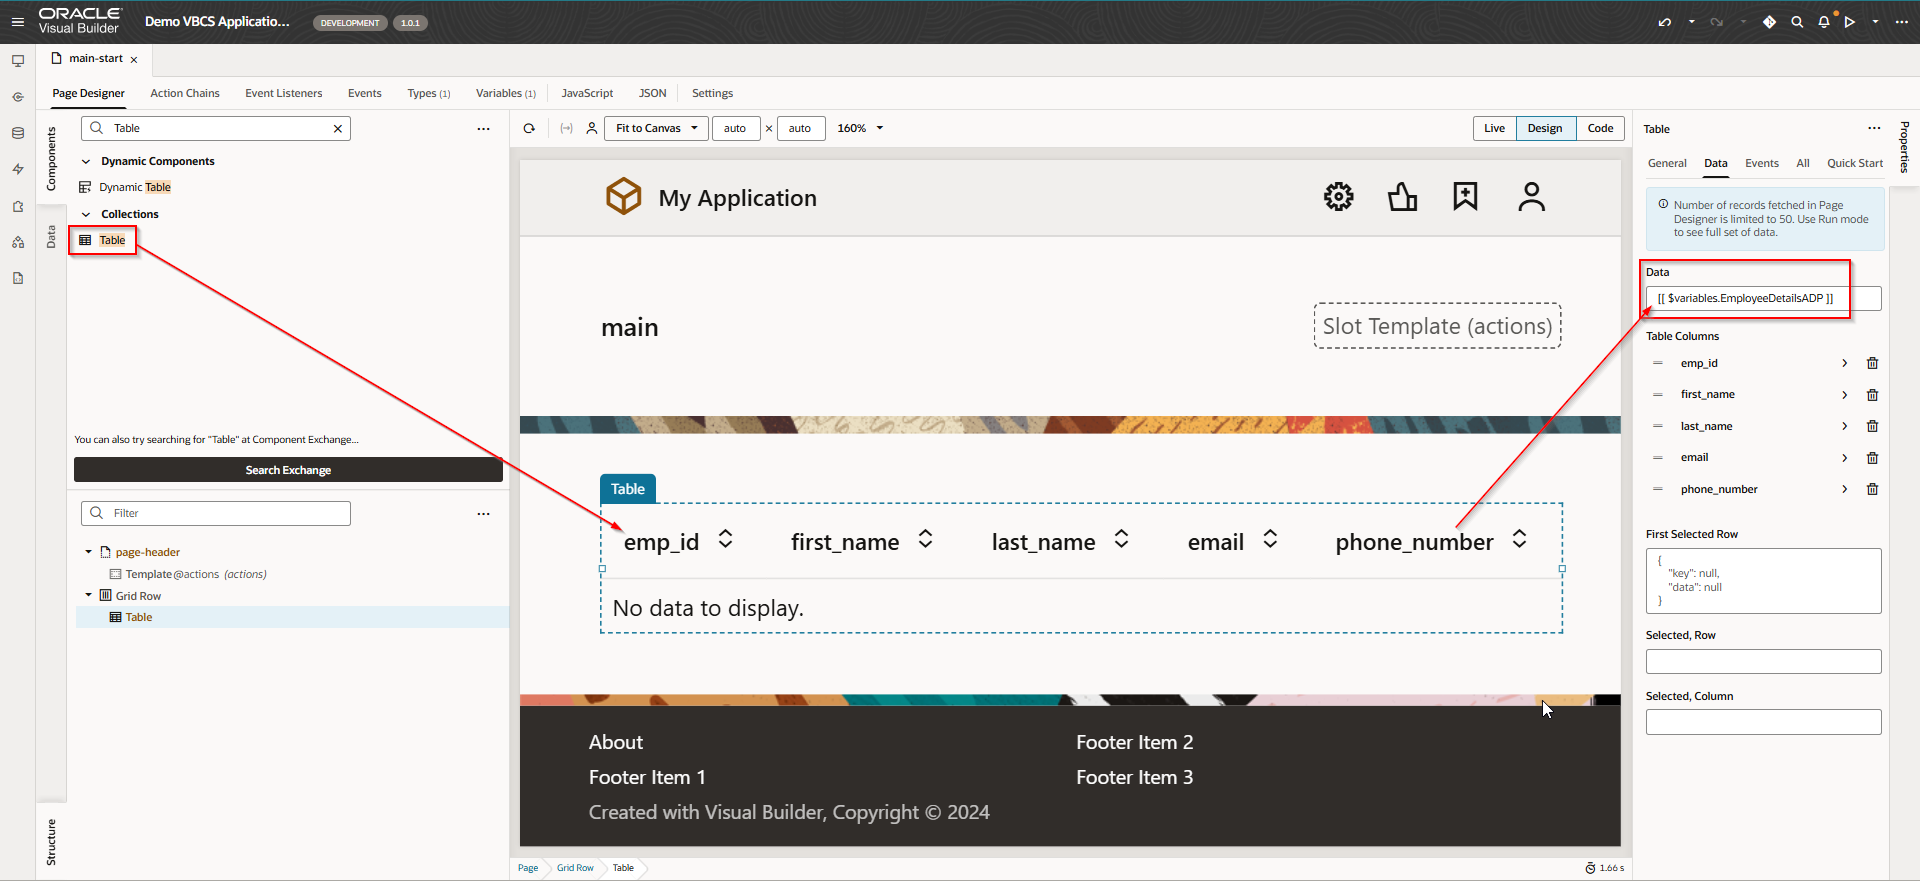Viewport: 1920px width, 881px height.
Task: Select the Design mode button
Action: tap(1545, 129)
